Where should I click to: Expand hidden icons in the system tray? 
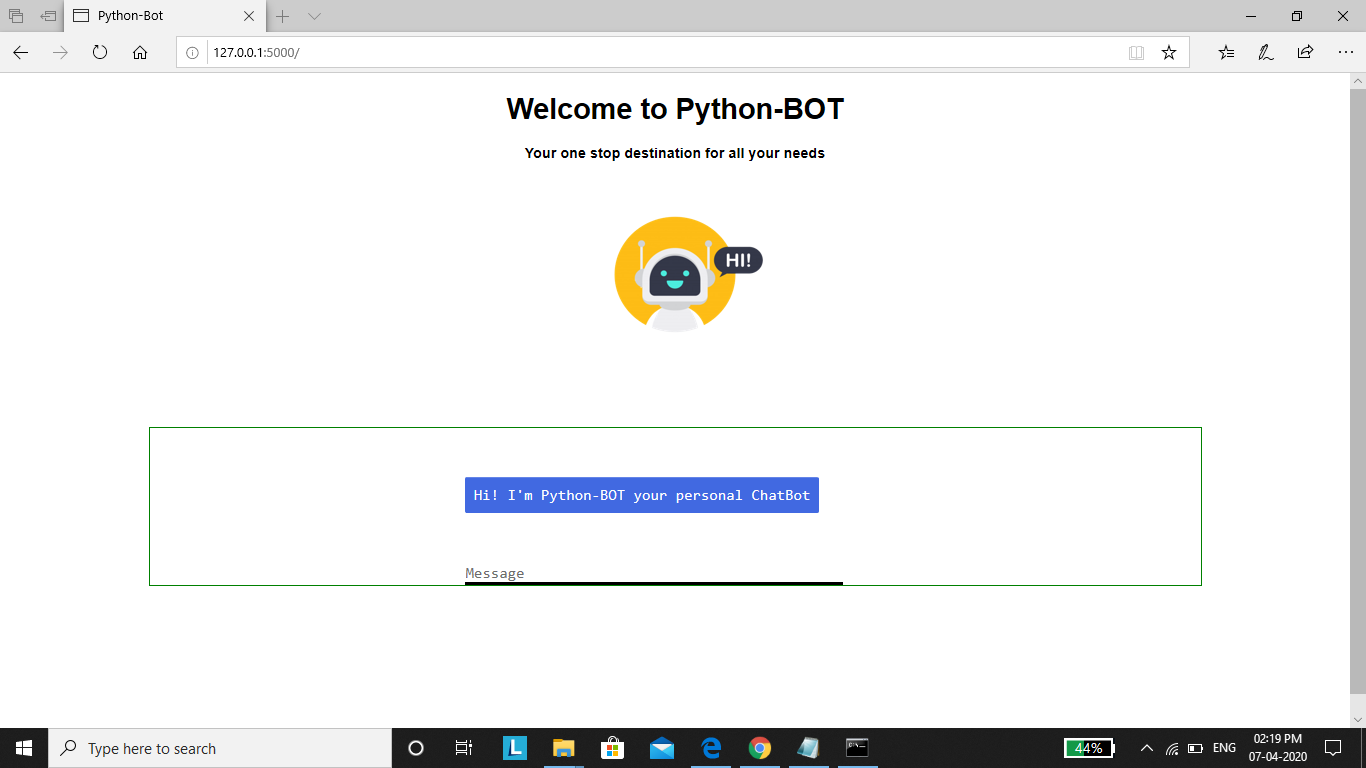pyautogui.click(x=1147, y=747)
